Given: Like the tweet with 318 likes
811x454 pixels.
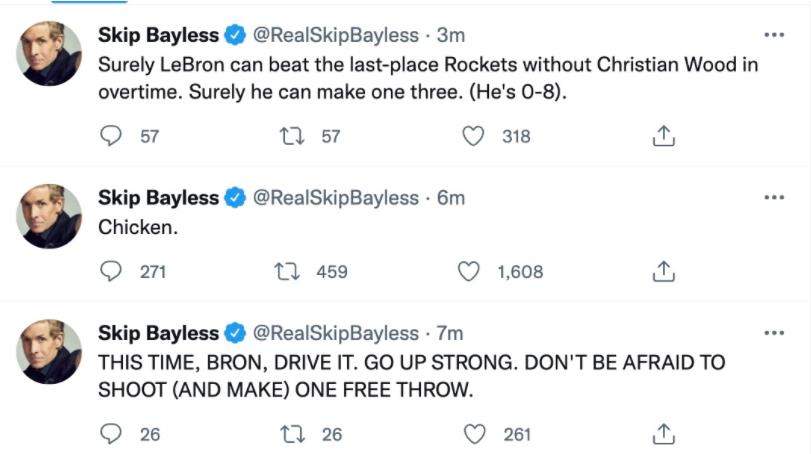Looking at the screenshot, I should point(472,136).
